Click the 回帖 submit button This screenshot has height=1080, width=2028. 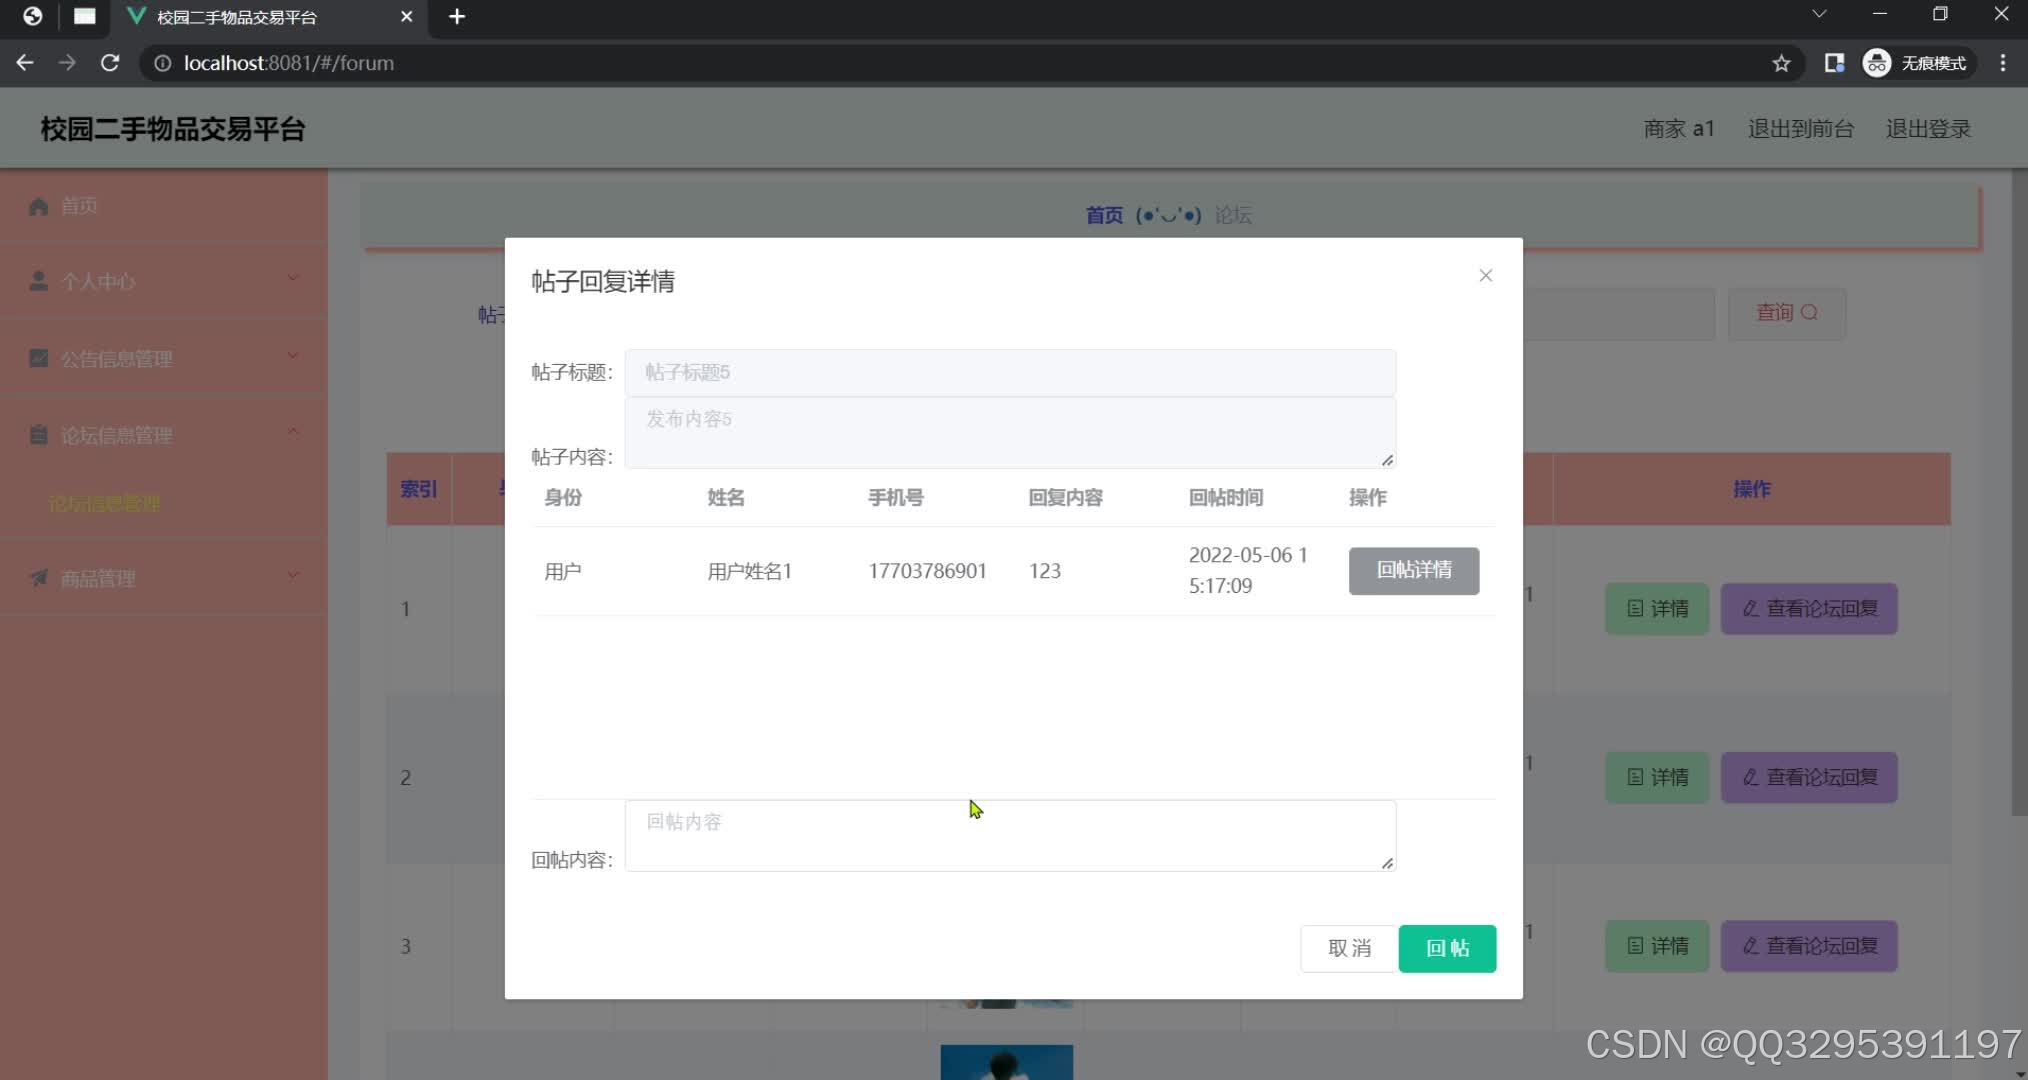coord(1447,948)
